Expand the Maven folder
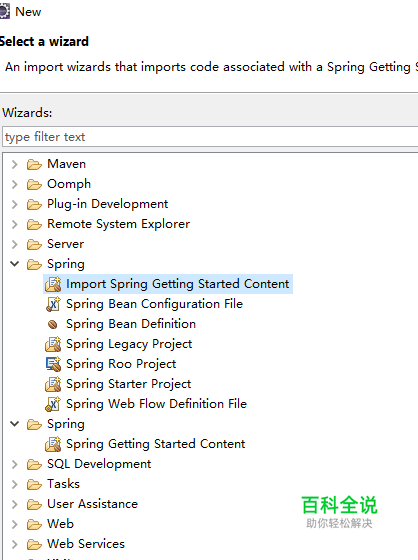 [14, 164]
